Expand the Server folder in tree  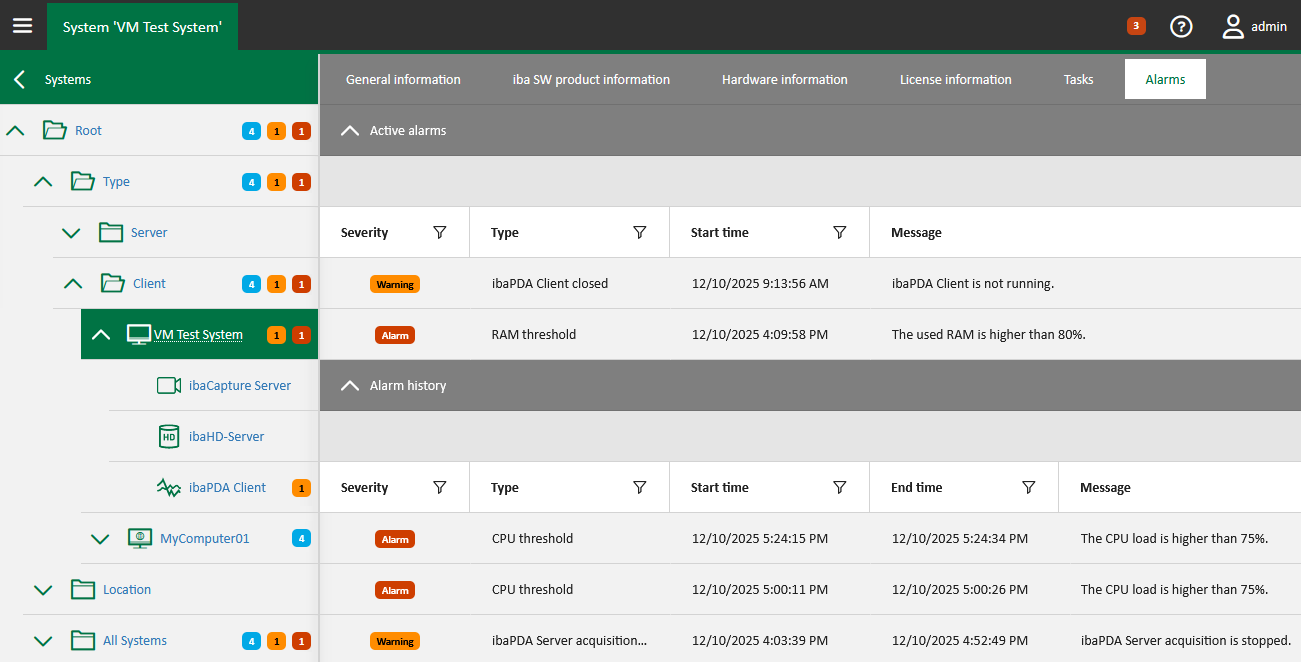pyautogui.click(x=71, y=233)
